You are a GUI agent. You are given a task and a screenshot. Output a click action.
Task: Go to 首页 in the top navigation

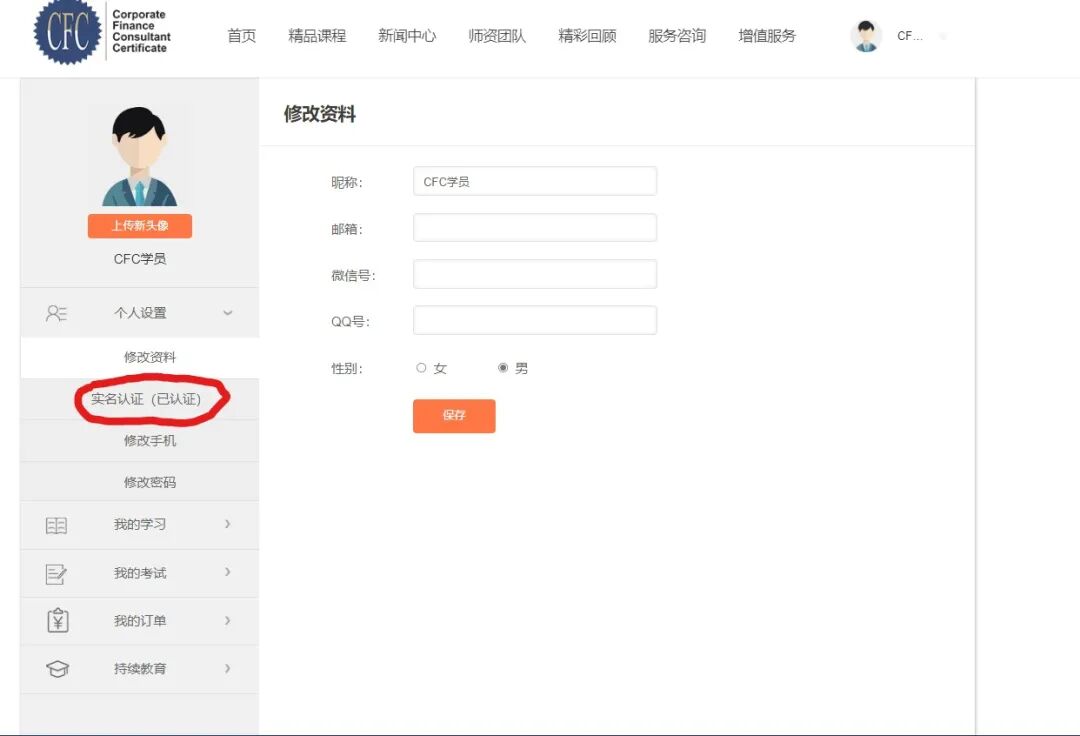pos(242,36)
